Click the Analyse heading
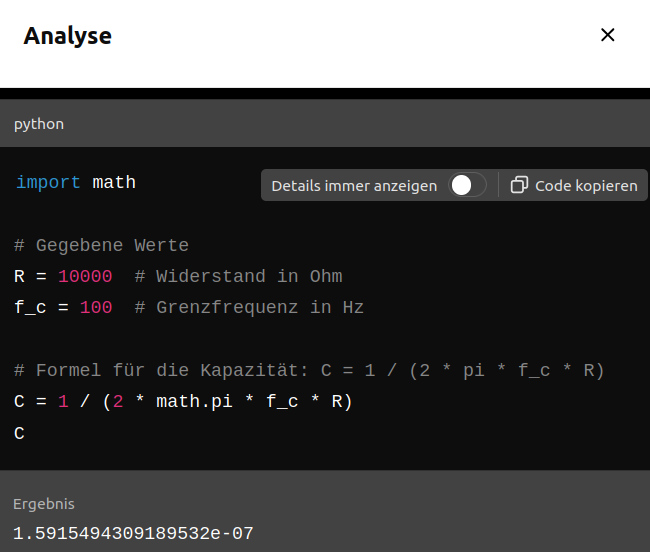Screen dimensions: 650x552 [x=68, y=36]
